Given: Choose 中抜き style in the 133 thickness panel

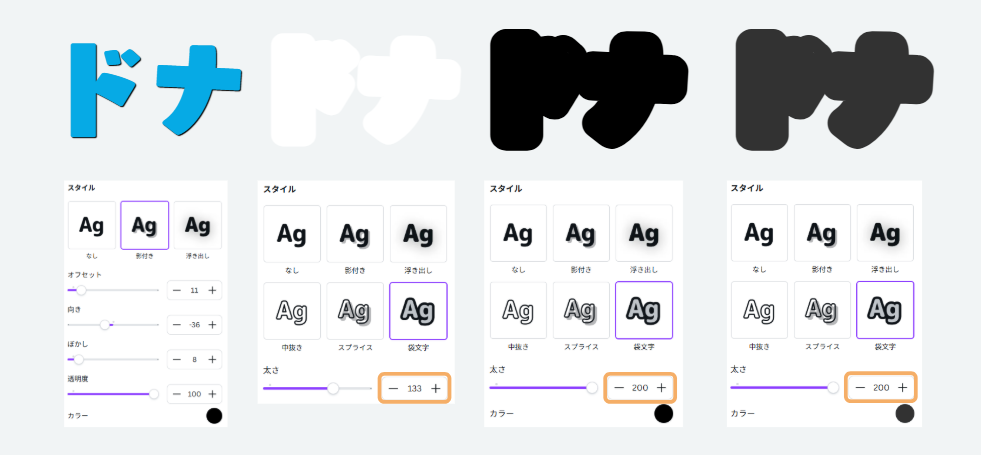Looking at the screenshot, I should (x=292, y=311).
